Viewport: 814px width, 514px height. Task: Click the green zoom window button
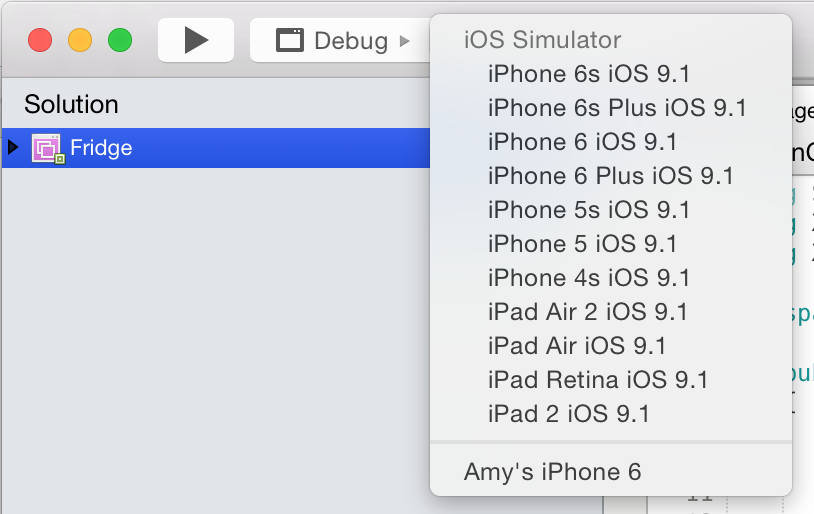coord(120,40)
